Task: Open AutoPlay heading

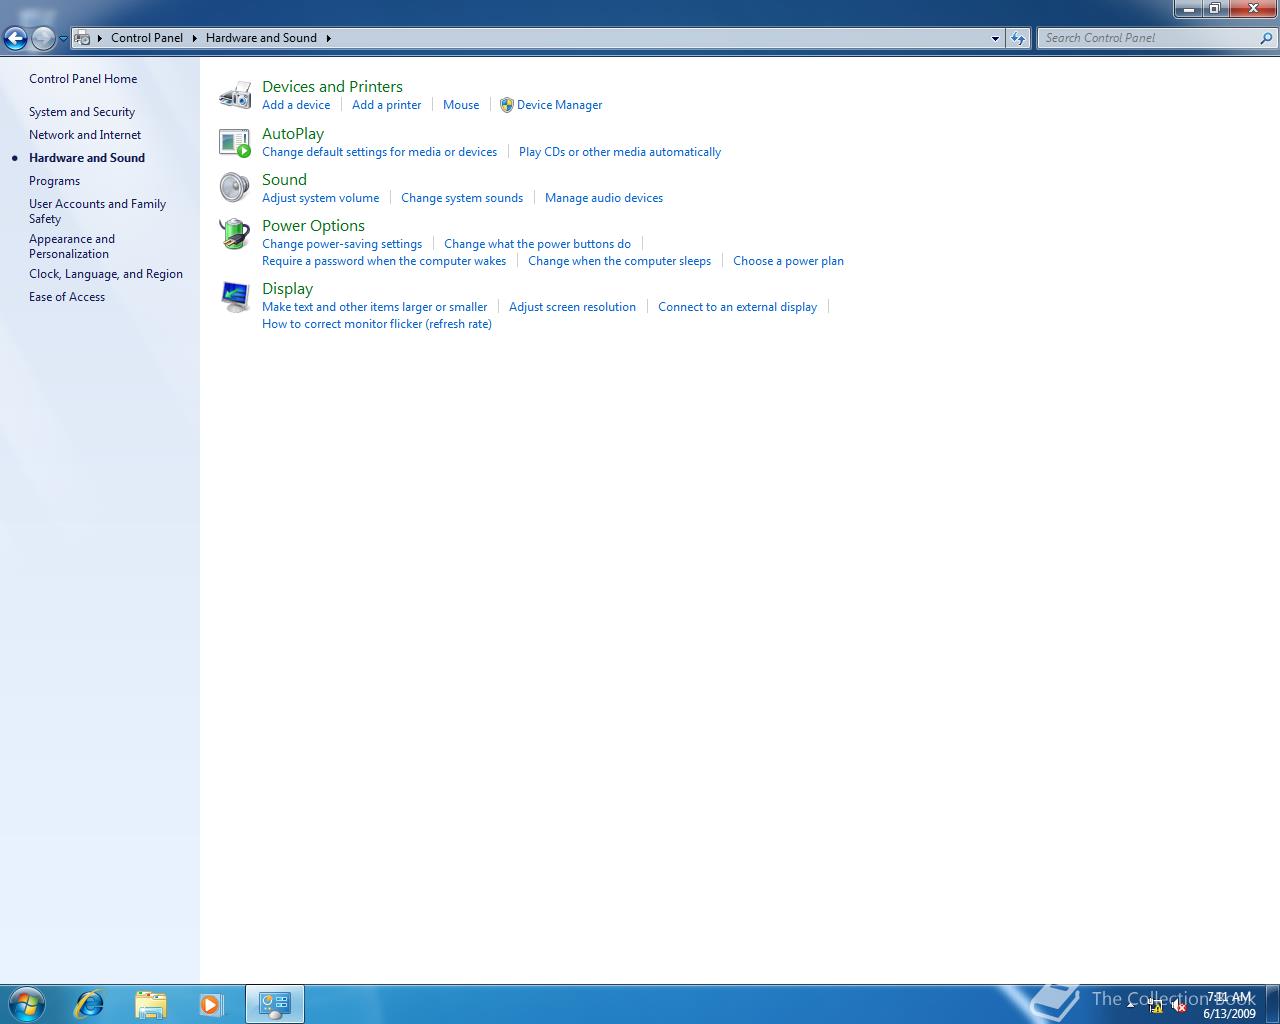Action: coord(293,134)
